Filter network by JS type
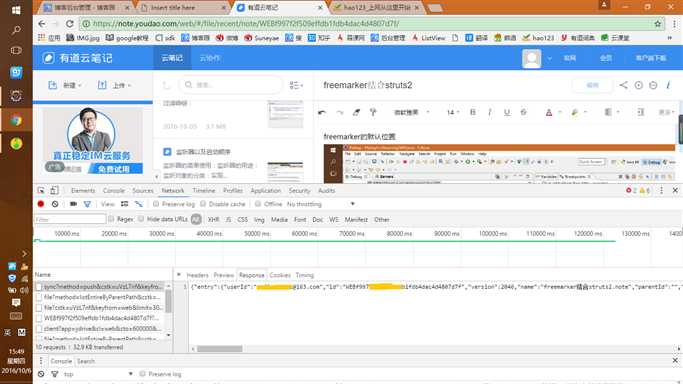The width and height of the screenshot is (683, 384). pyautogui.click(x=228, y=219)
